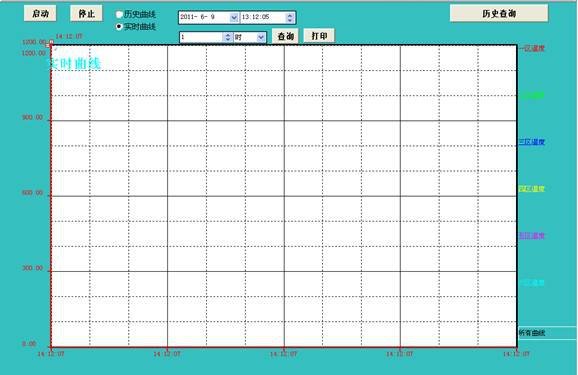Click the green second zone temperature legend
578x375 pixels.
(532, 95)
